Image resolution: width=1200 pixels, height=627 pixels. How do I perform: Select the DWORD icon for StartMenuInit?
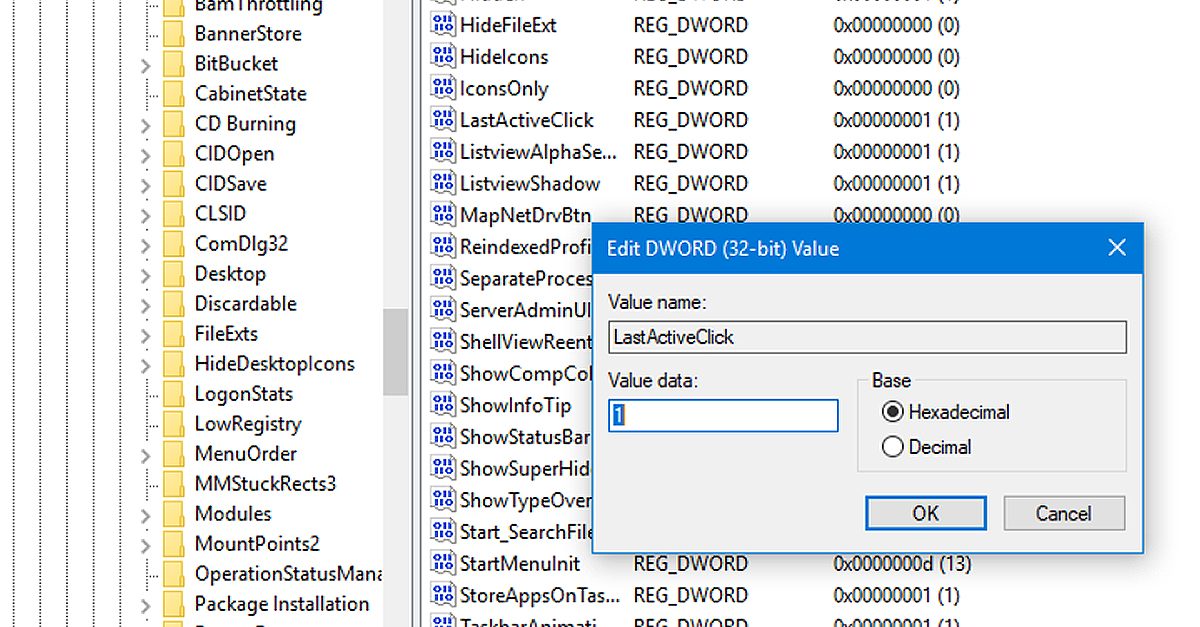(443, 563)
